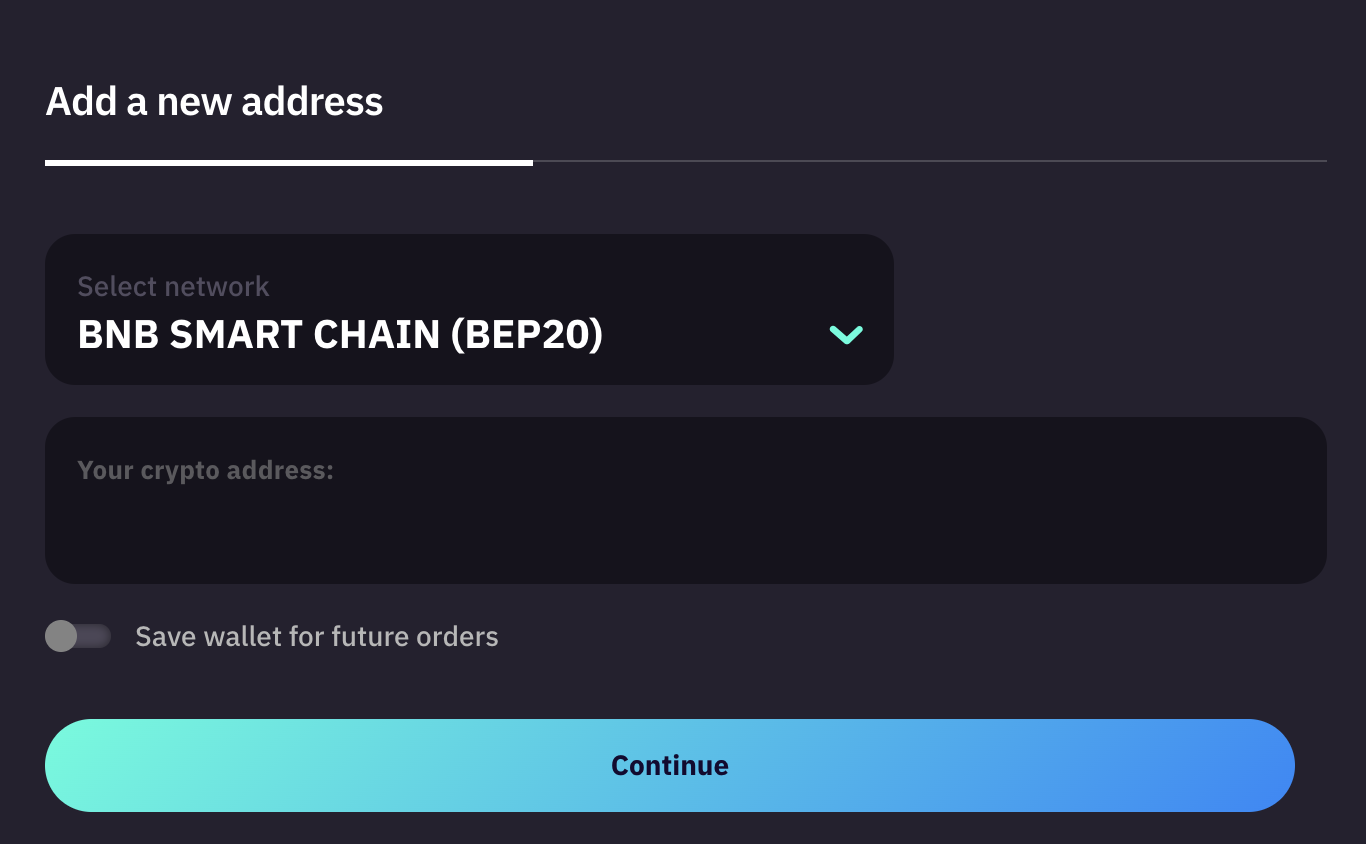1366x844 pixels.
Task: Click the 'Continue' text label
Action: [x=669, y=766]
